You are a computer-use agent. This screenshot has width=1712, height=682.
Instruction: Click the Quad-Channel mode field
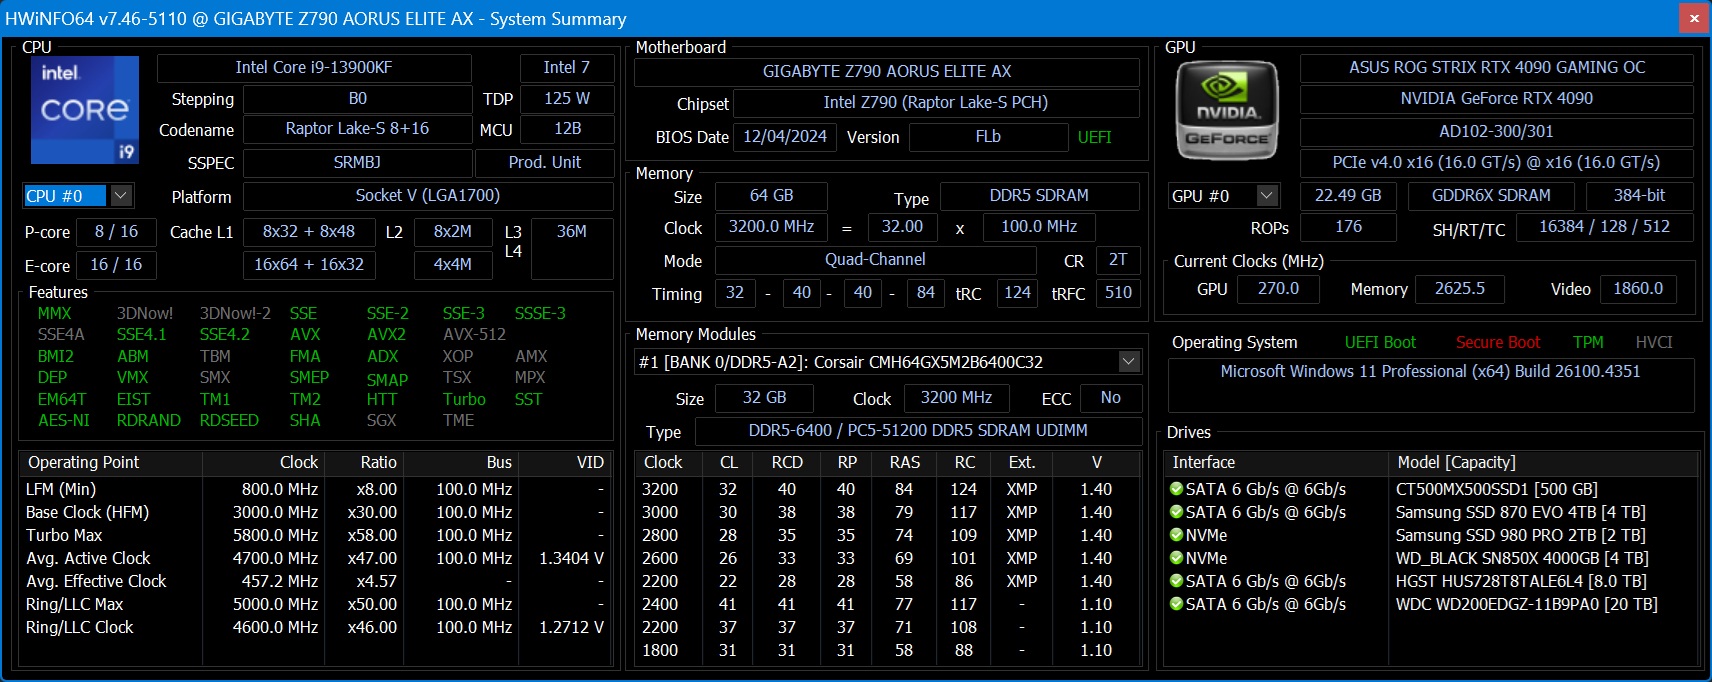pyautogui.click(x=875, y=260)
